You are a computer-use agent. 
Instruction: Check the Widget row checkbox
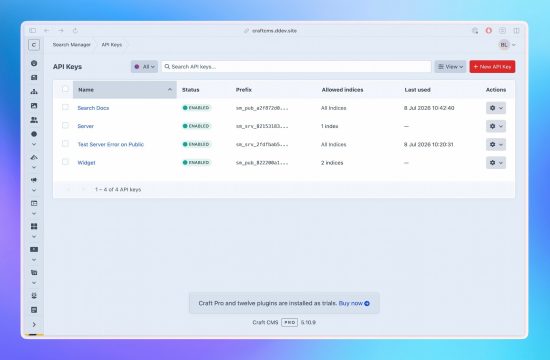coord(65,162)
